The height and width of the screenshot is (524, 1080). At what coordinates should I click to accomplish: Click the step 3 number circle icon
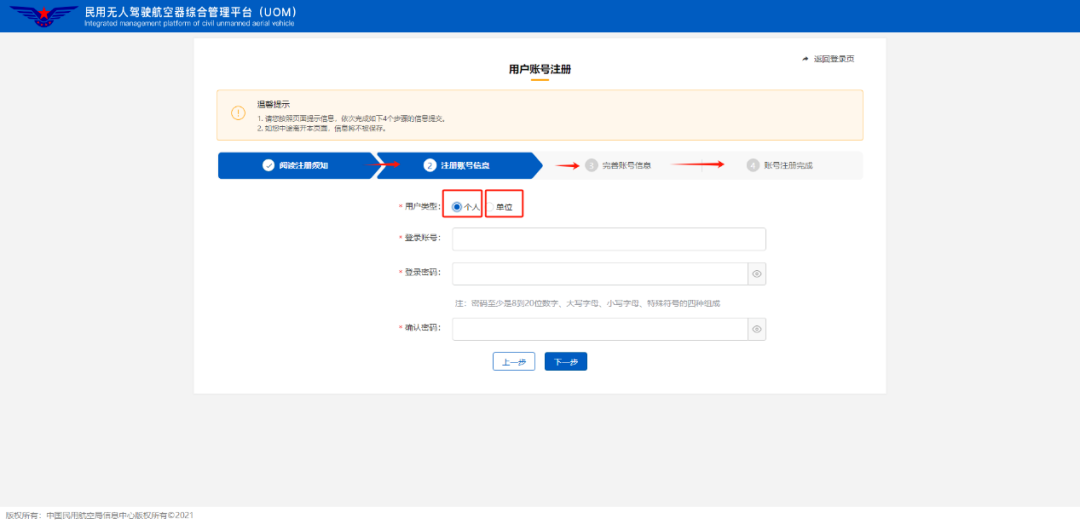tap(592, 165)
